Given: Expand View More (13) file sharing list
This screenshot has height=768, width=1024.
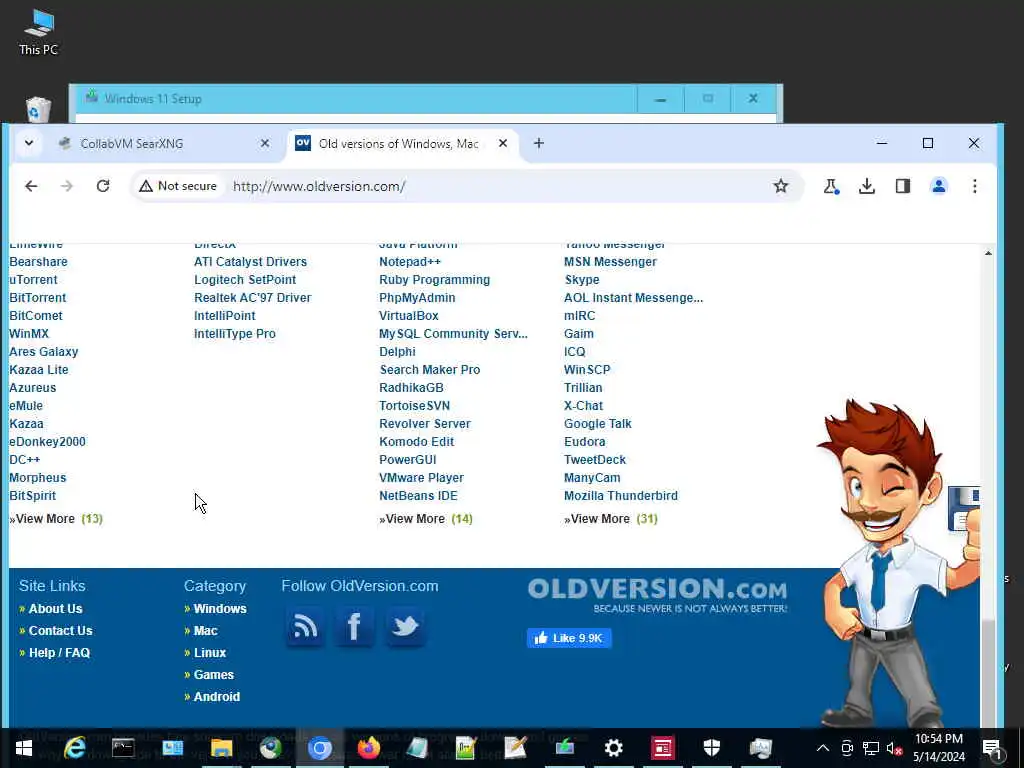Looking at the screenshot, I should (x=56, y=519).
